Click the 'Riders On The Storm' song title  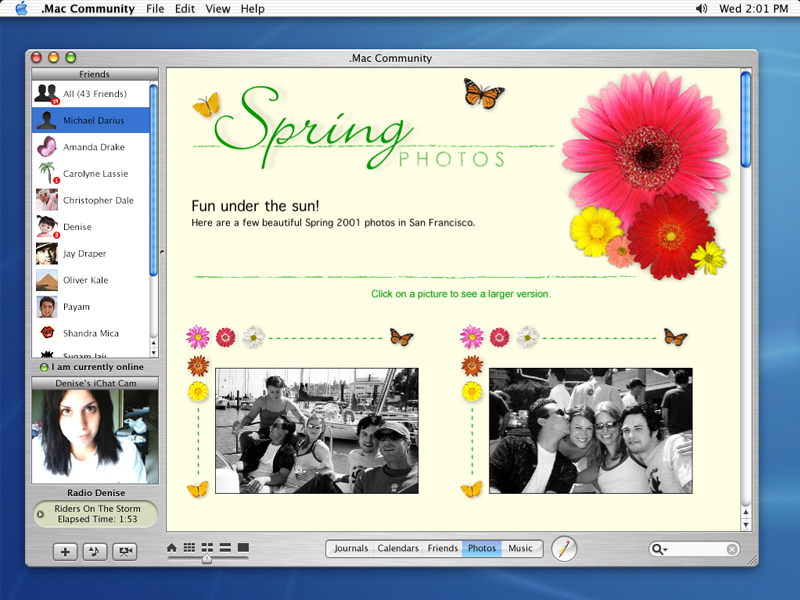click(97, 509)
